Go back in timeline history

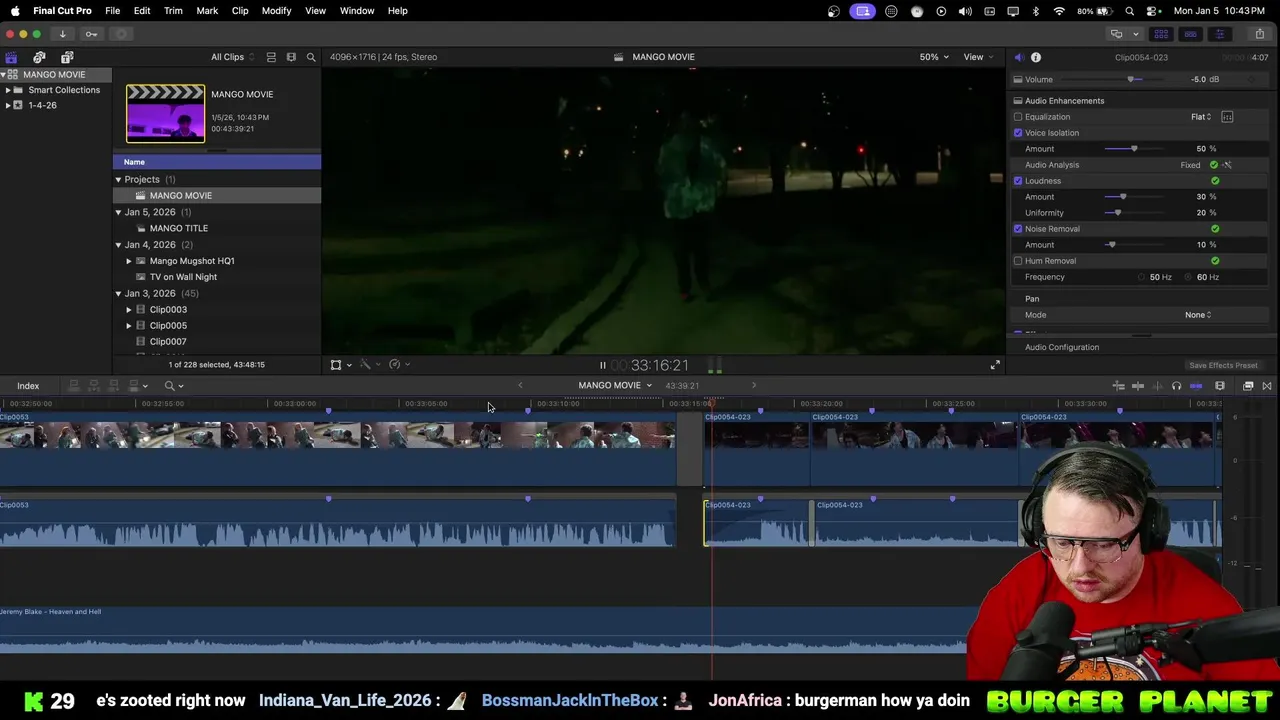520,386
